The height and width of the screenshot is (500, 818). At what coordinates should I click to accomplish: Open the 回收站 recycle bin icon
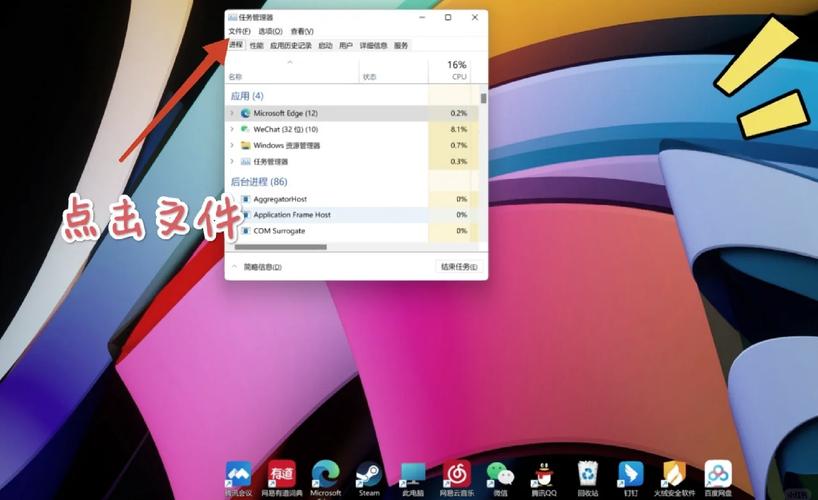587,475
